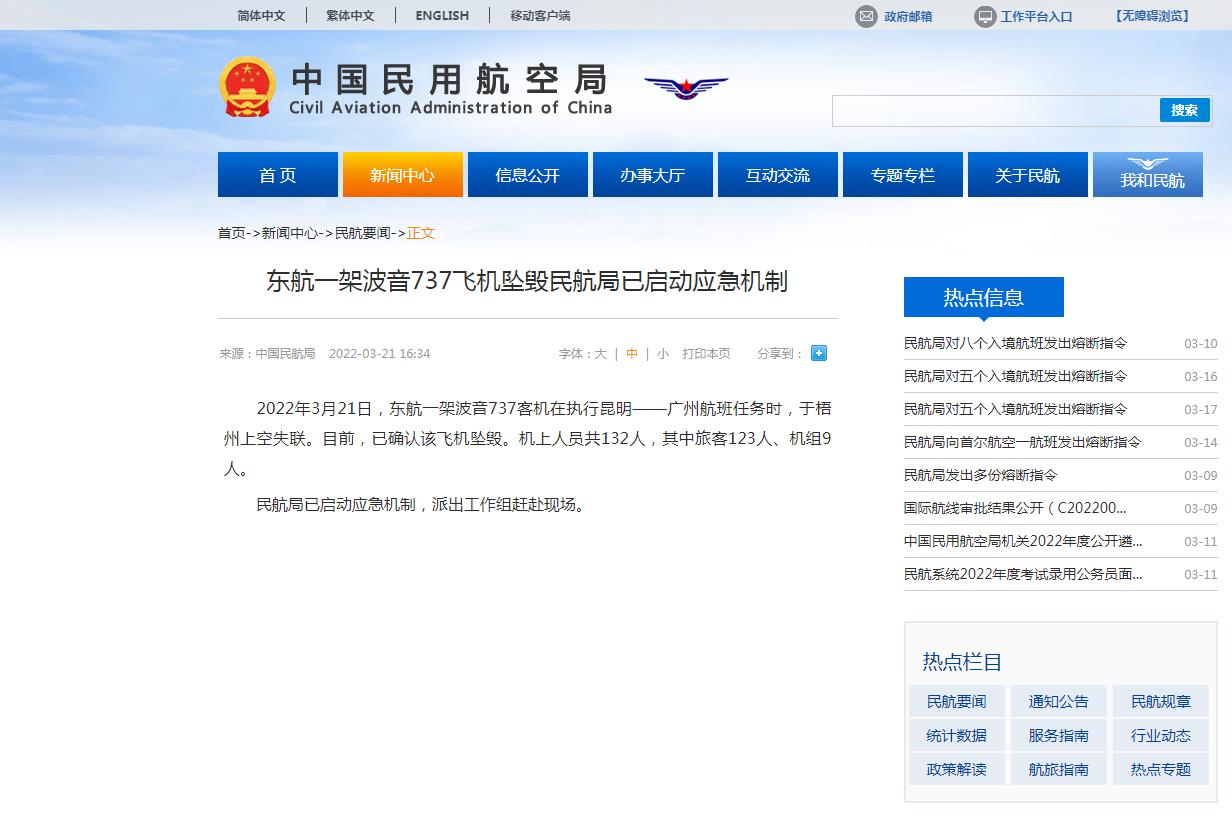Screen dimensions: 1232x820
Task: Select medium font size 中
Action: 632,354
